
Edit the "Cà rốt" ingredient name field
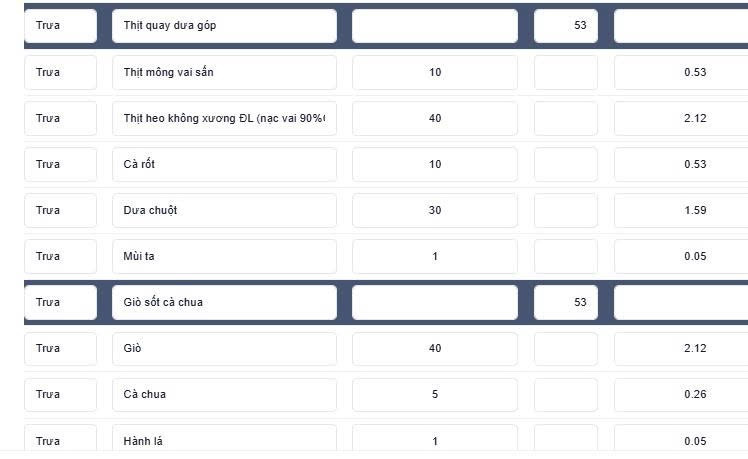pos(224,165)
